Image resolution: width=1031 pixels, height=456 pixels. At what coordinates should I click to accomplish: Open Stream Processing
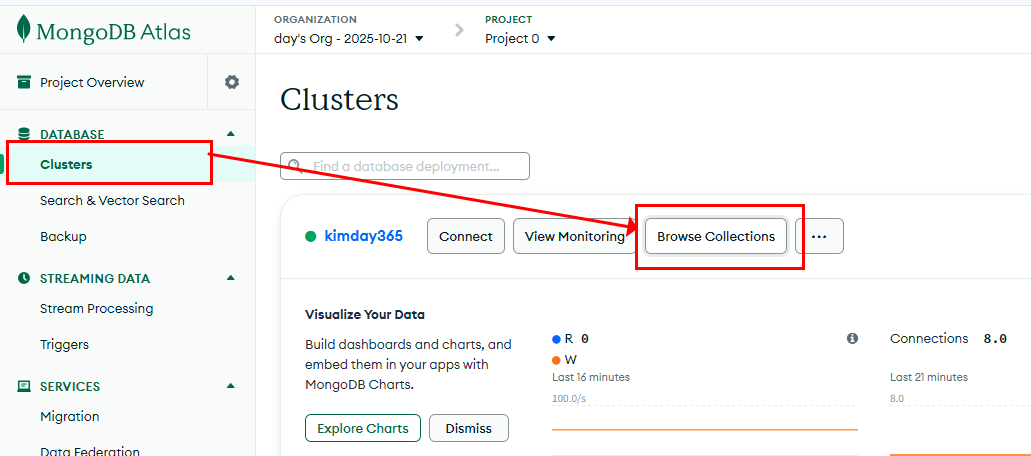click(x=97, y=308)
